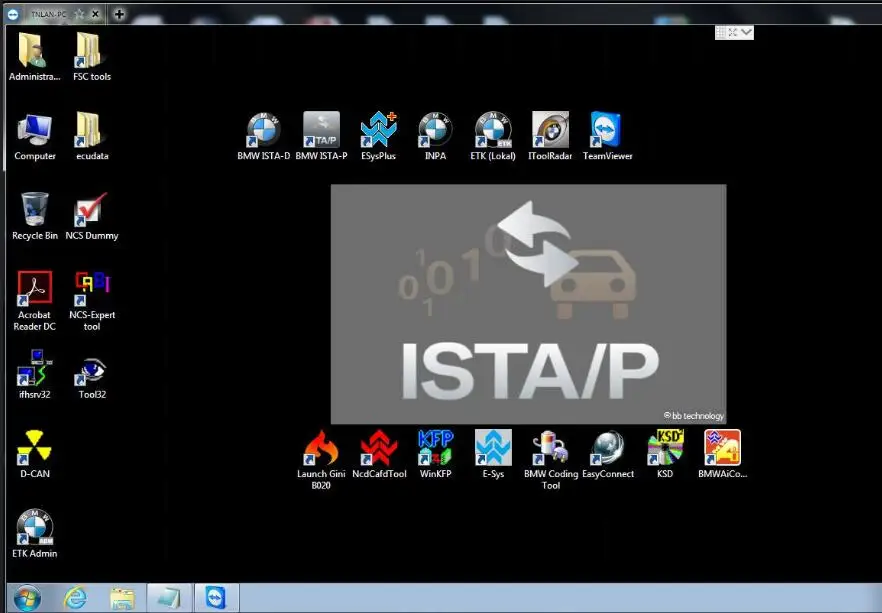Expand the remote toolbar chevron dropdown
The image size is (882, 613).
click(746, 32)
